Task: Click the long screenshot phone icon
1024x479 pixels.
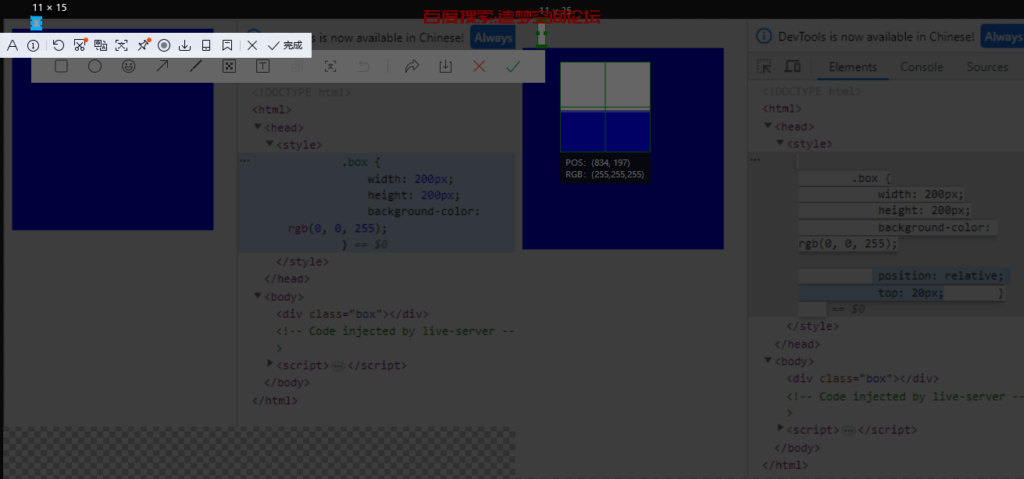Action: [206, 45]
